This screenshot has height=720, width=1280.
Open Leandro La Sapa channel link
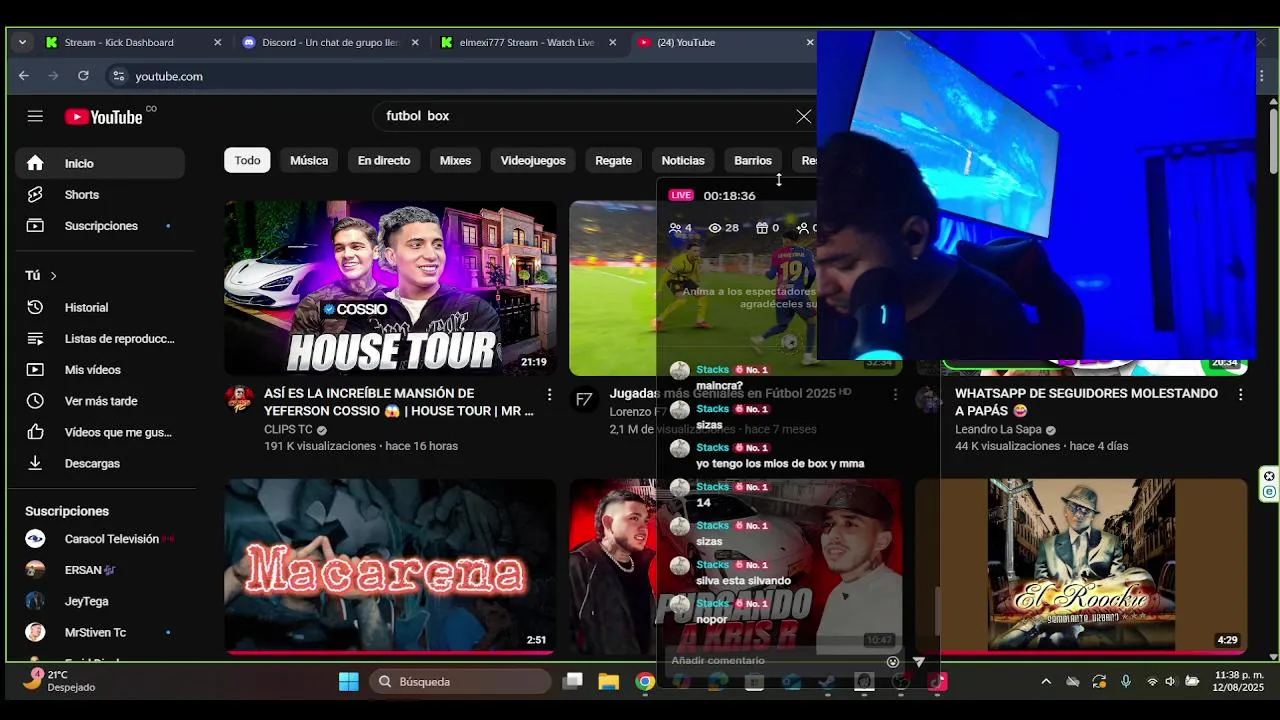[x=998, y=430]
